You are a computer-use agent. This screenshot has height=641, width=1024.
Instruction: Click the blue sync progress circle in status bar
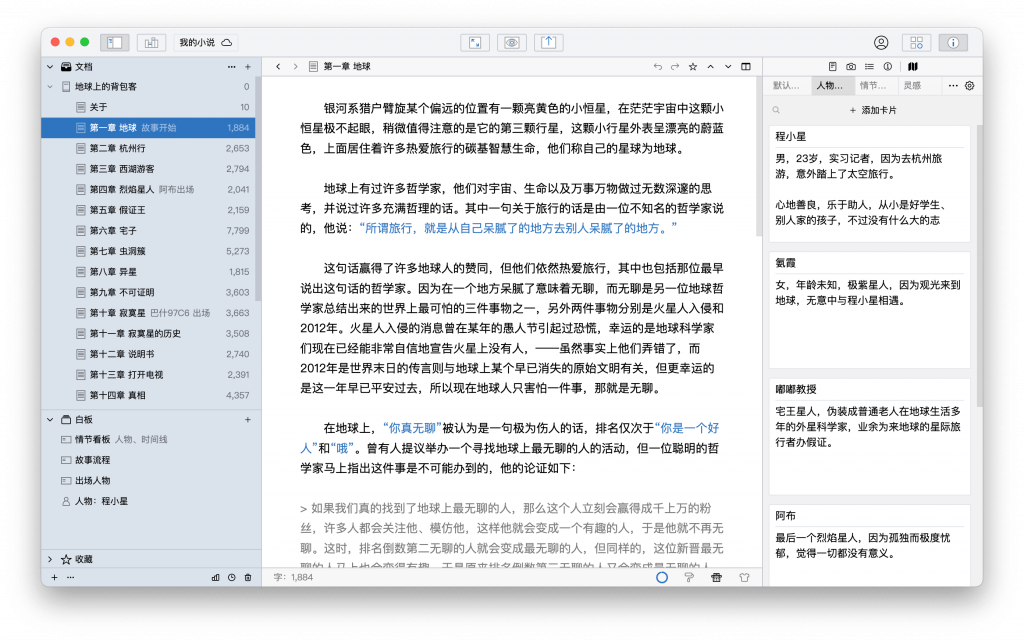coord(662,577)
